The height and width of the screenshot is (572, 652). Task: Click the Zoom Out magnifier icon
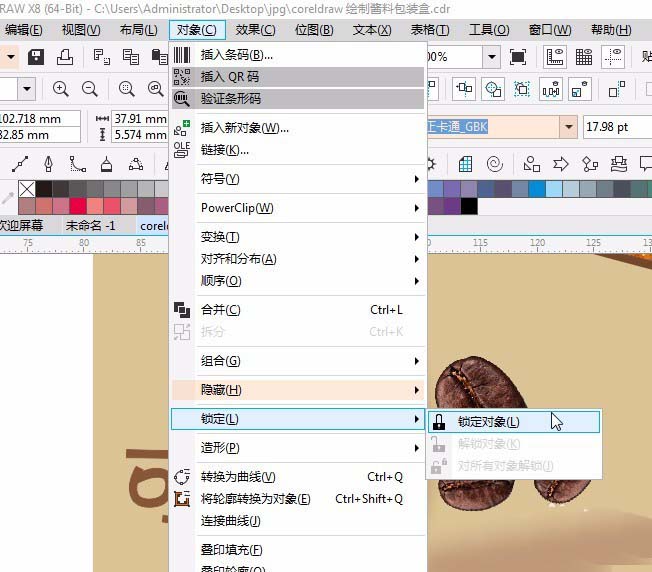89,89
